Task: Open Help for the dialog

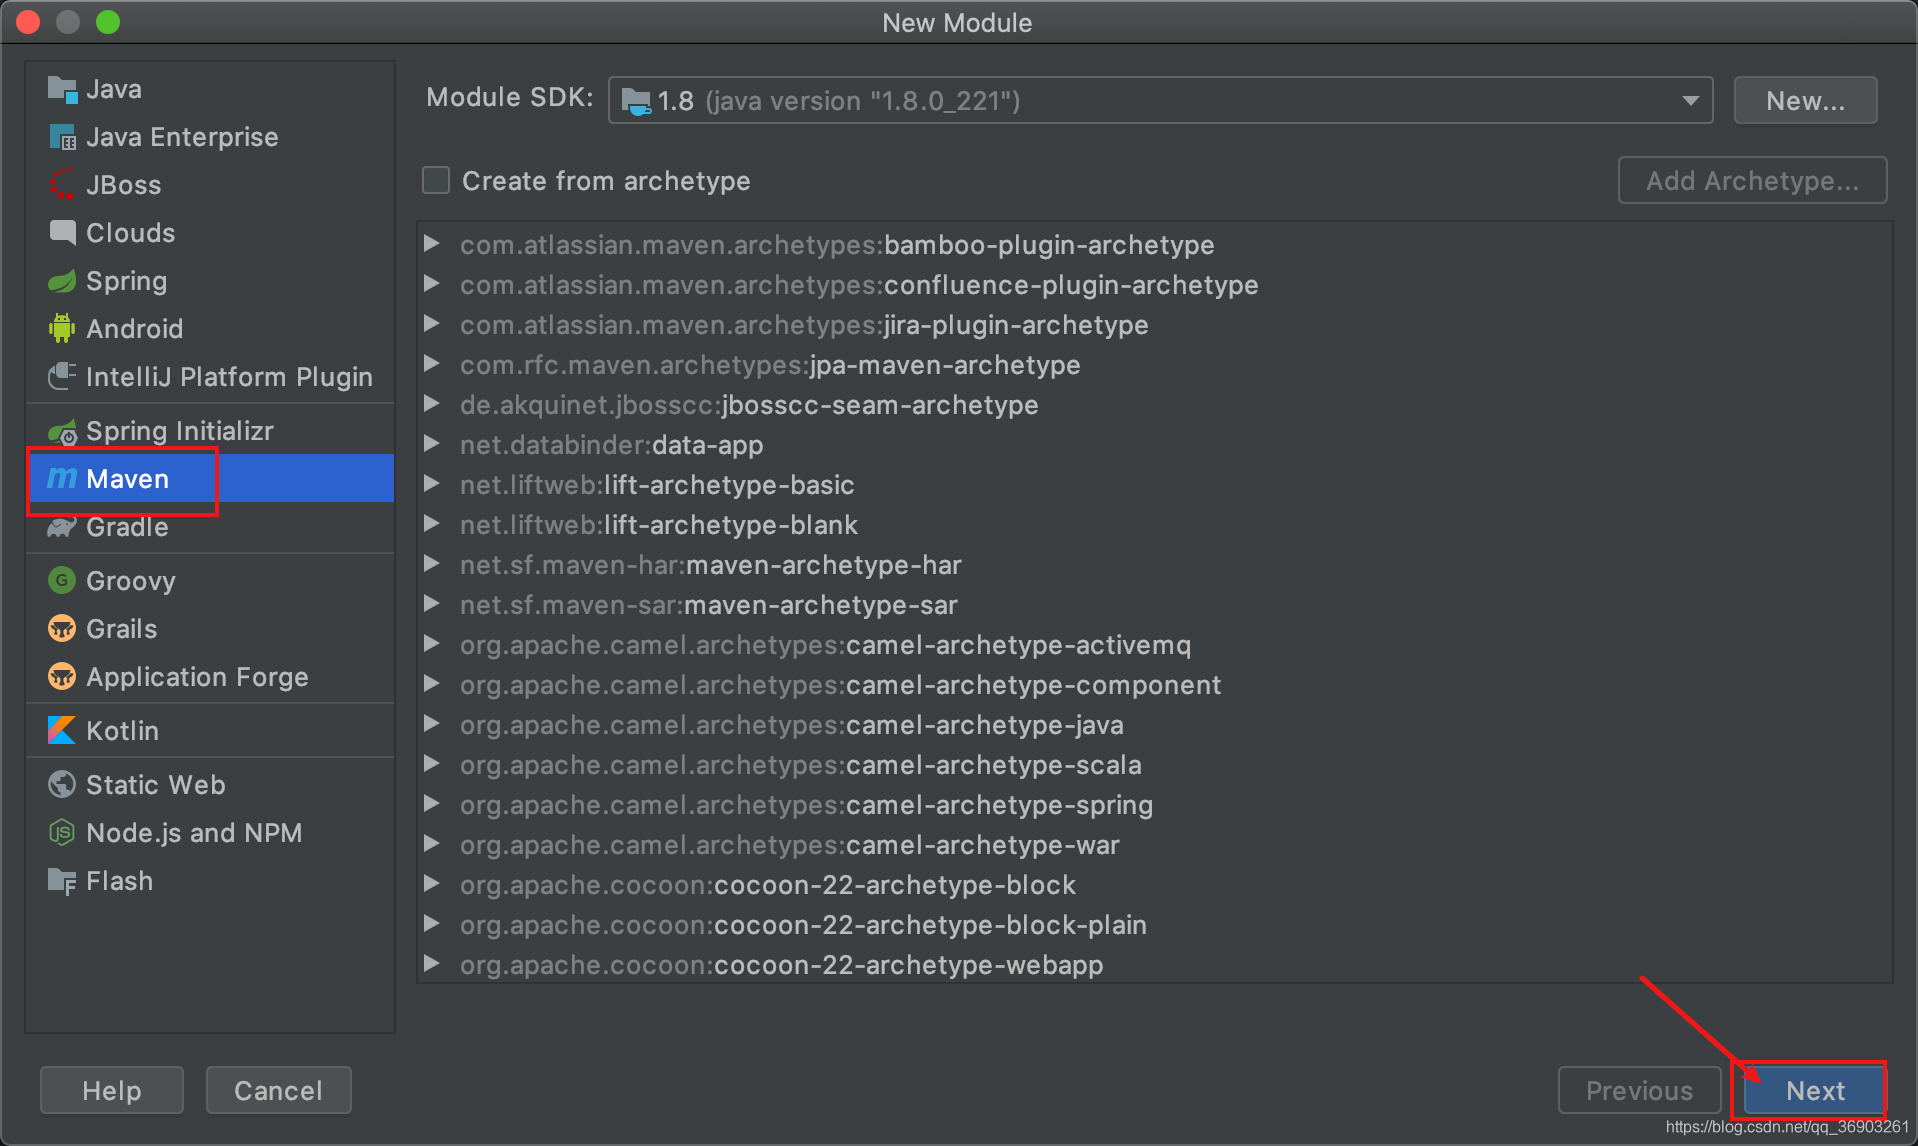Action: 111,1090
